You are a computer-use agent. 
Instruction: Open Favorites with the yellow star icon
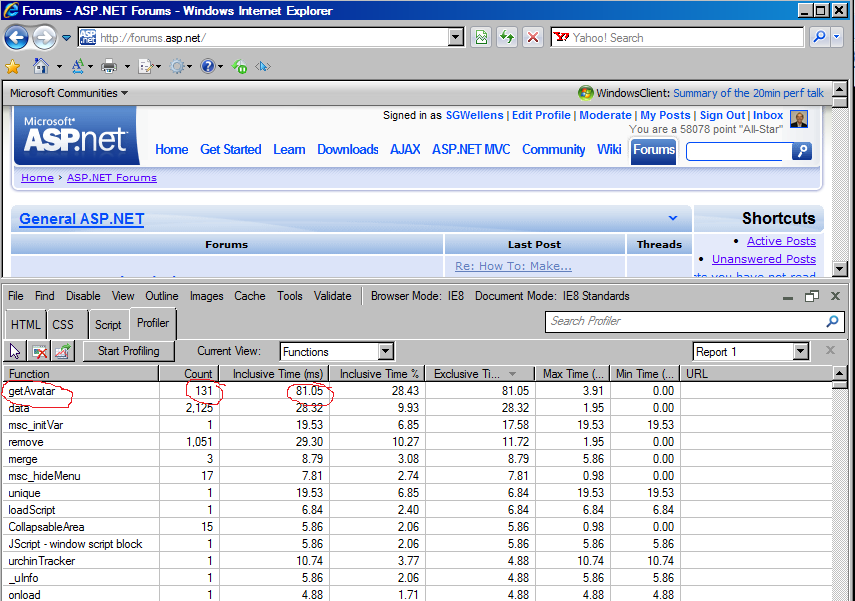pyautogui.click(x=13, y=67)
